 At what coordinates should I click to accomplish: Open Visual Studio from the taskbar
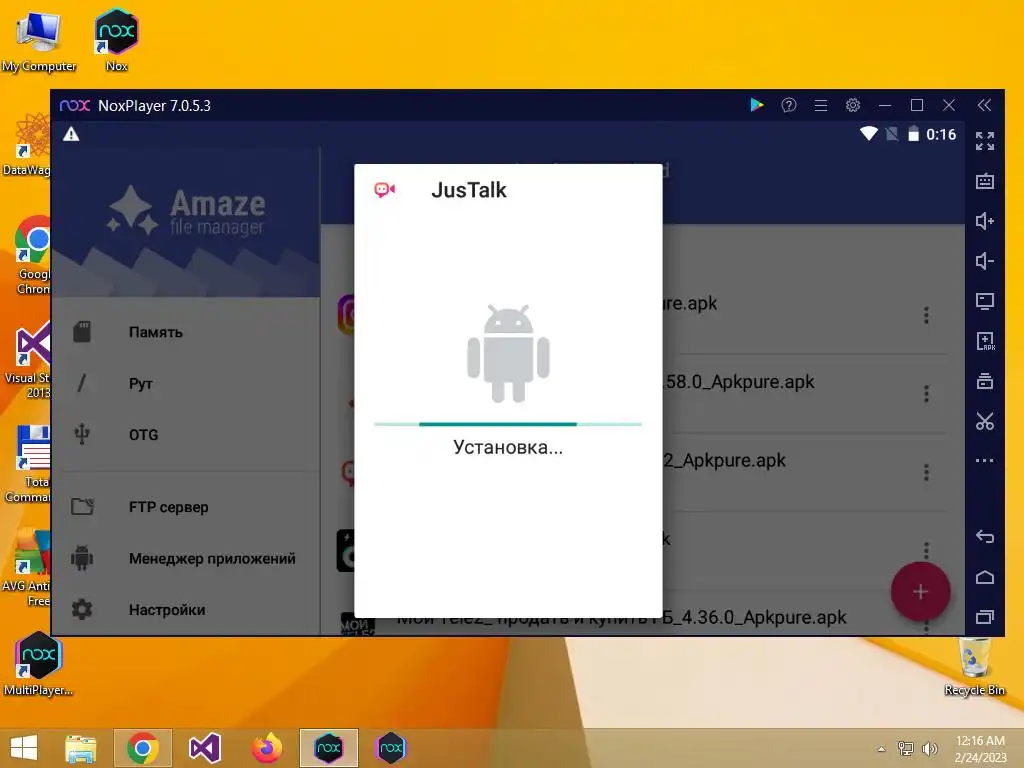click(204, 748)
